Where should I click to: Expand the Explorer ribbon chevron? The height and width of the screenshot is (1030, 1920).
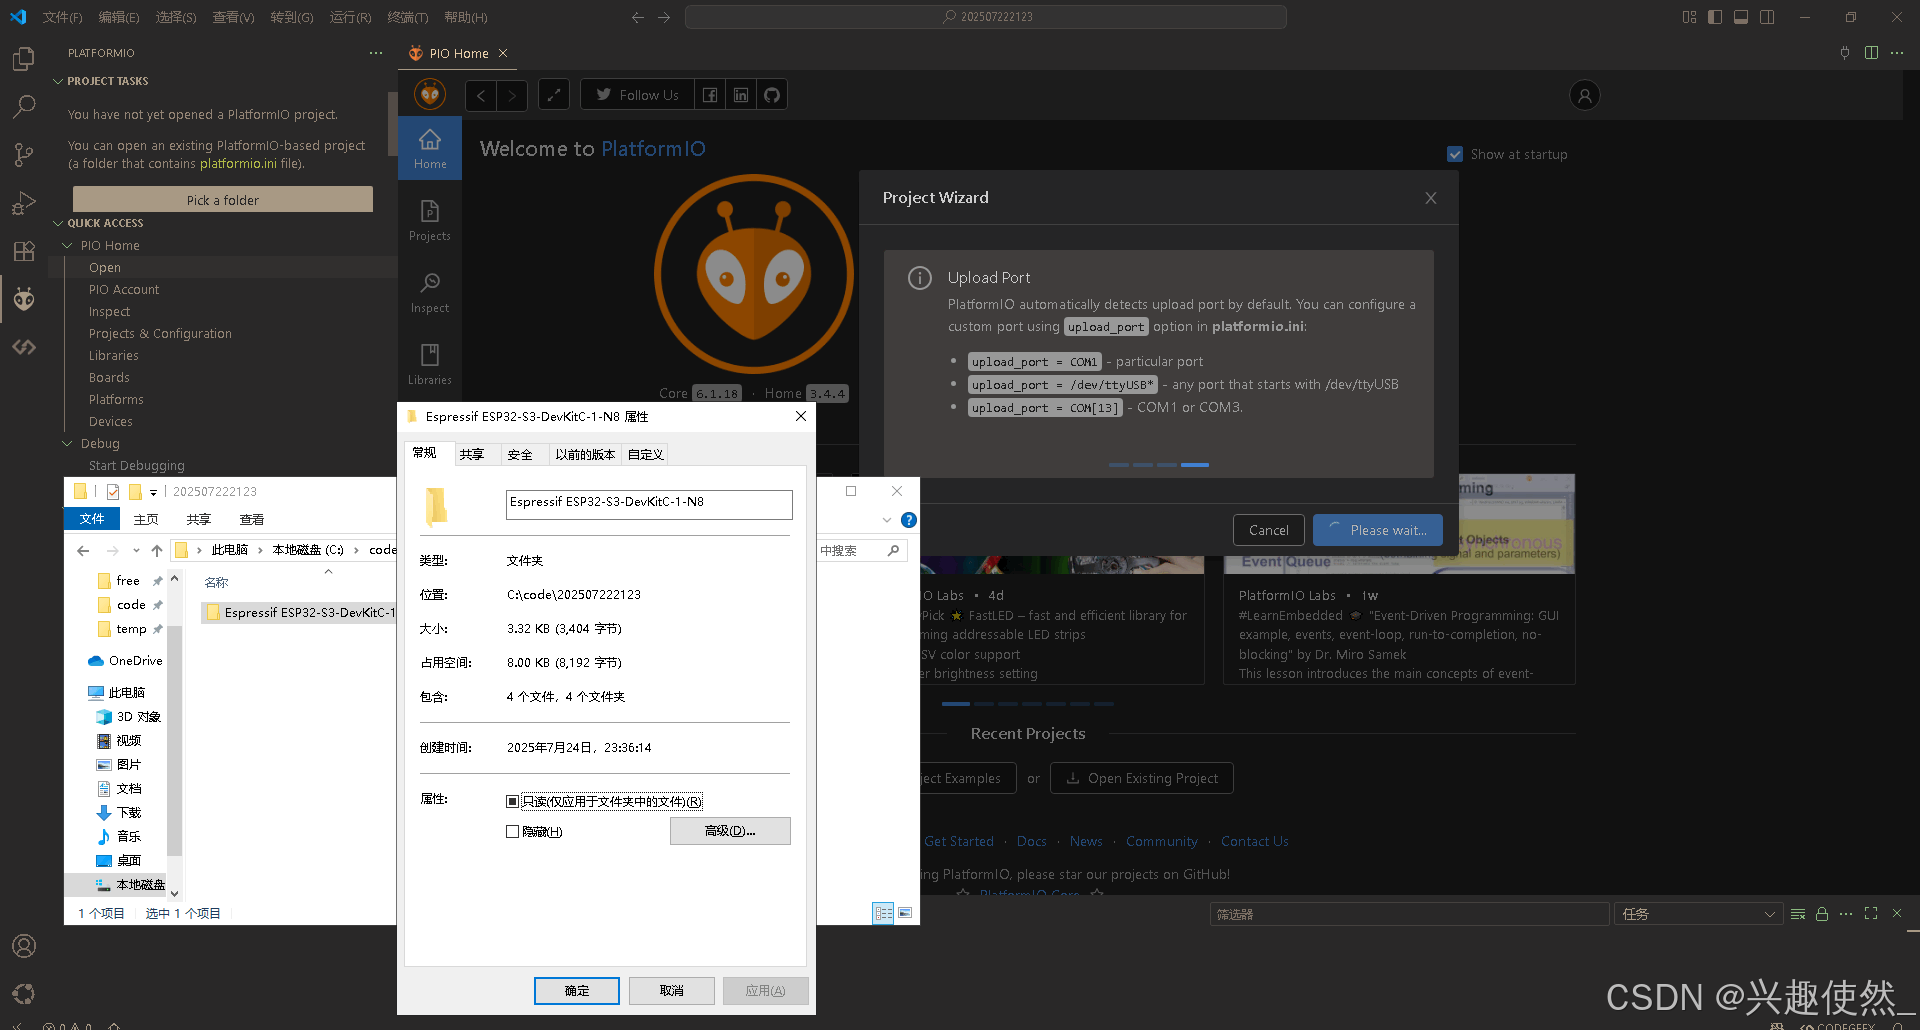pyautogui.click(x=887, y=520)
